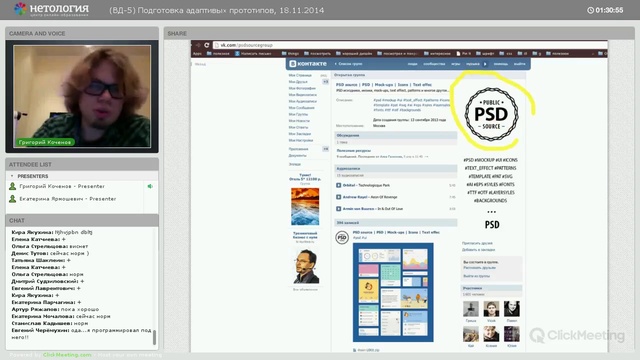Image resolution: width=640 pixels, height=360 pixels.
Task: Click the speaker icon next to Григорий Коченов
Action: pos(150,186)
